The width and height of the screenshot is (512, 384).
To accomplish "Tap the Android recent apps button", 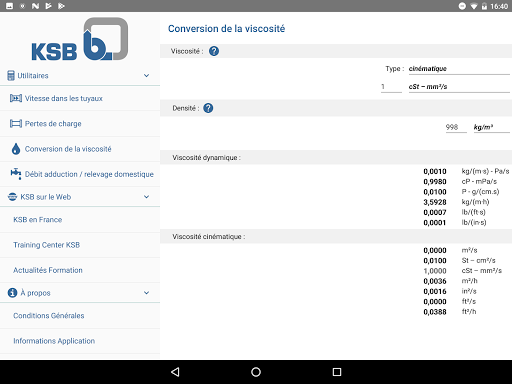I will (x=337, y=372).
